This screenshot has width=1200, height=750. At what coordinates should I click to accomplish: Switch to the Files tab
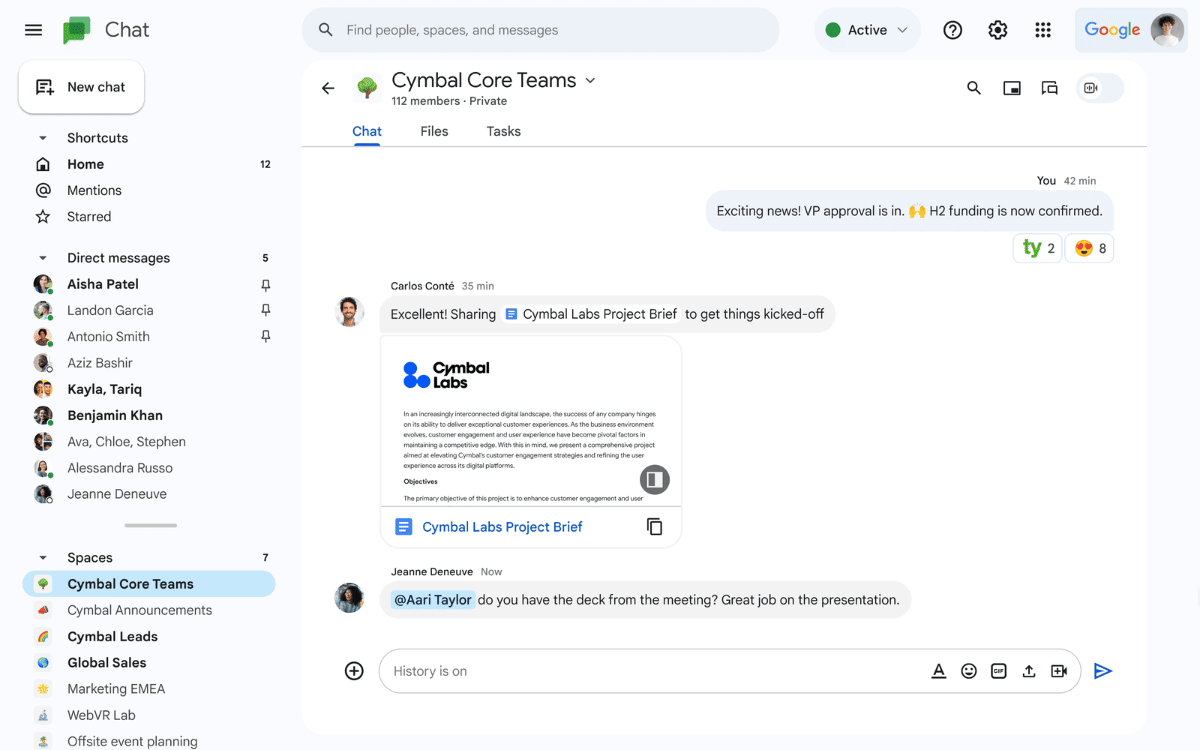click(x=434, y=131)
